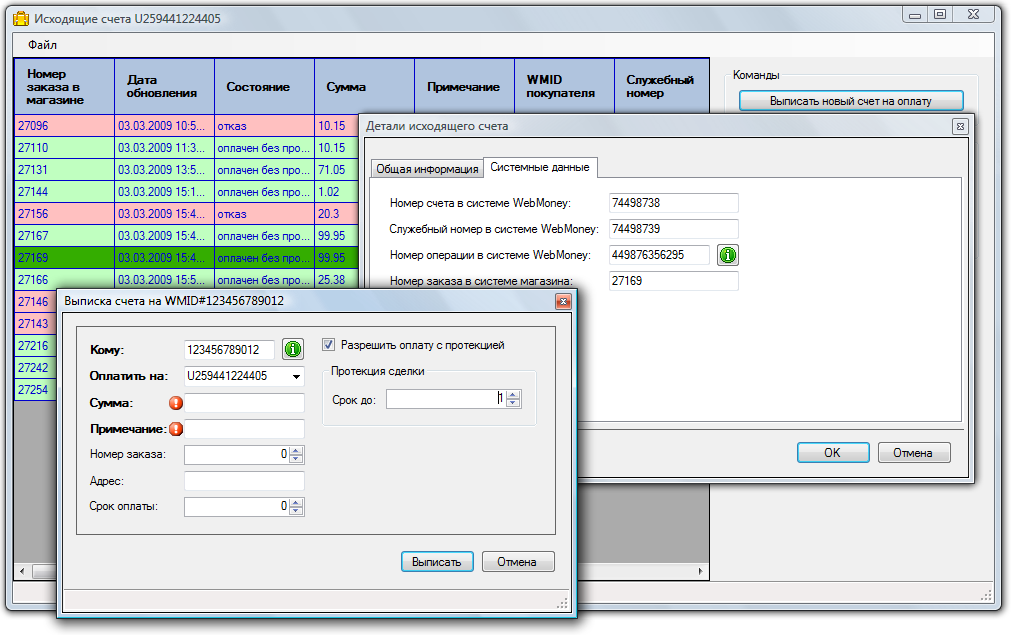Click Выписать новый счет на оплату

click(x=850, y=101)
